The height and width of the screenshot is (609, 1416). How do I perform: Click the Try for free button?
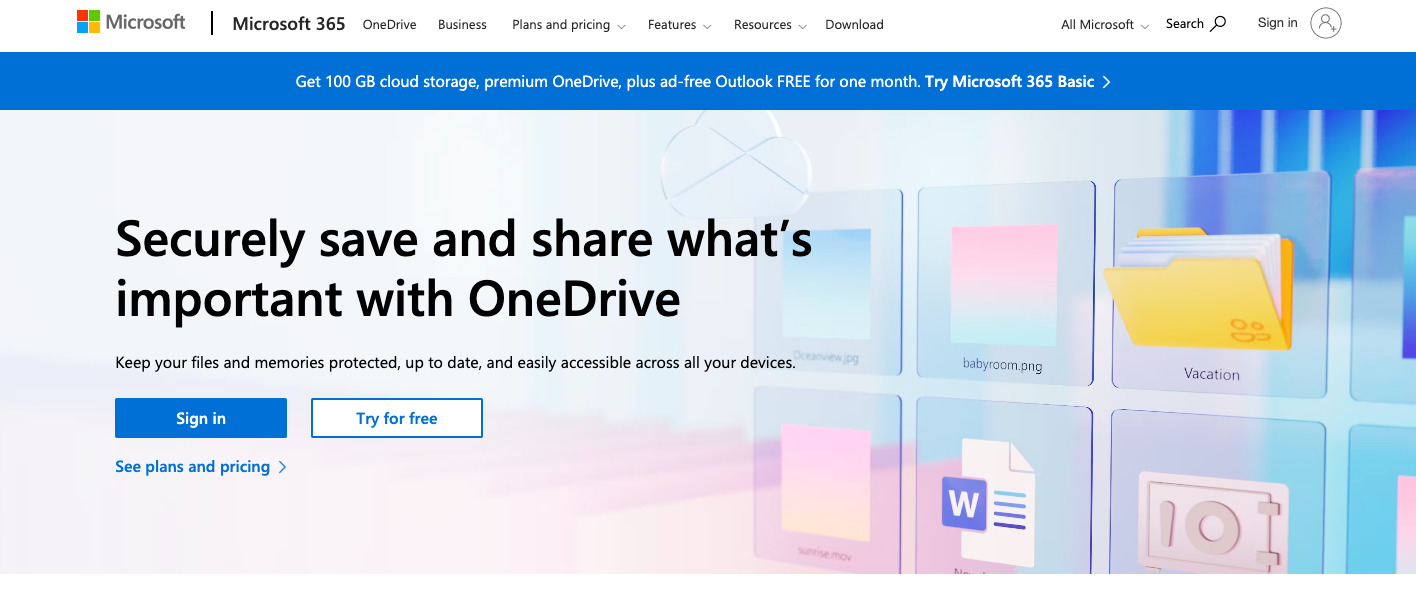(397, 418)
